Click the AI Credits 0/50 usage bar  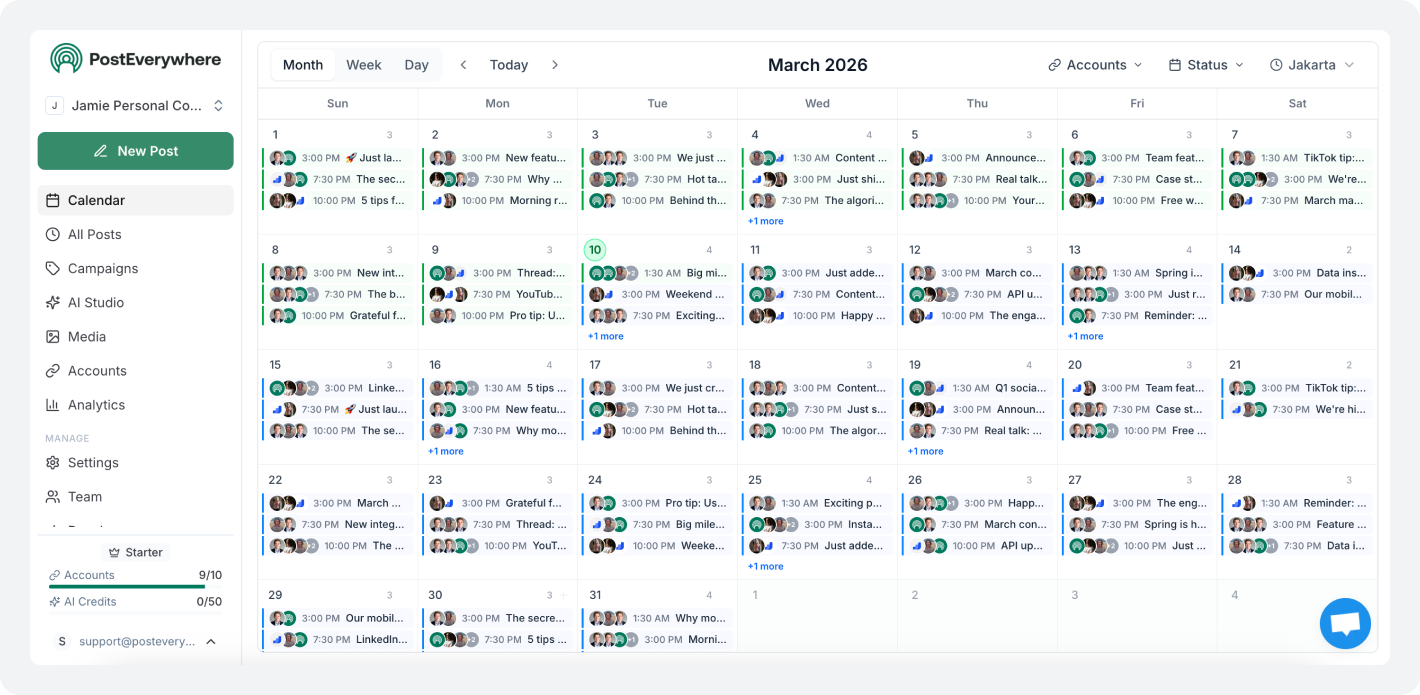[x=135, y=602]
